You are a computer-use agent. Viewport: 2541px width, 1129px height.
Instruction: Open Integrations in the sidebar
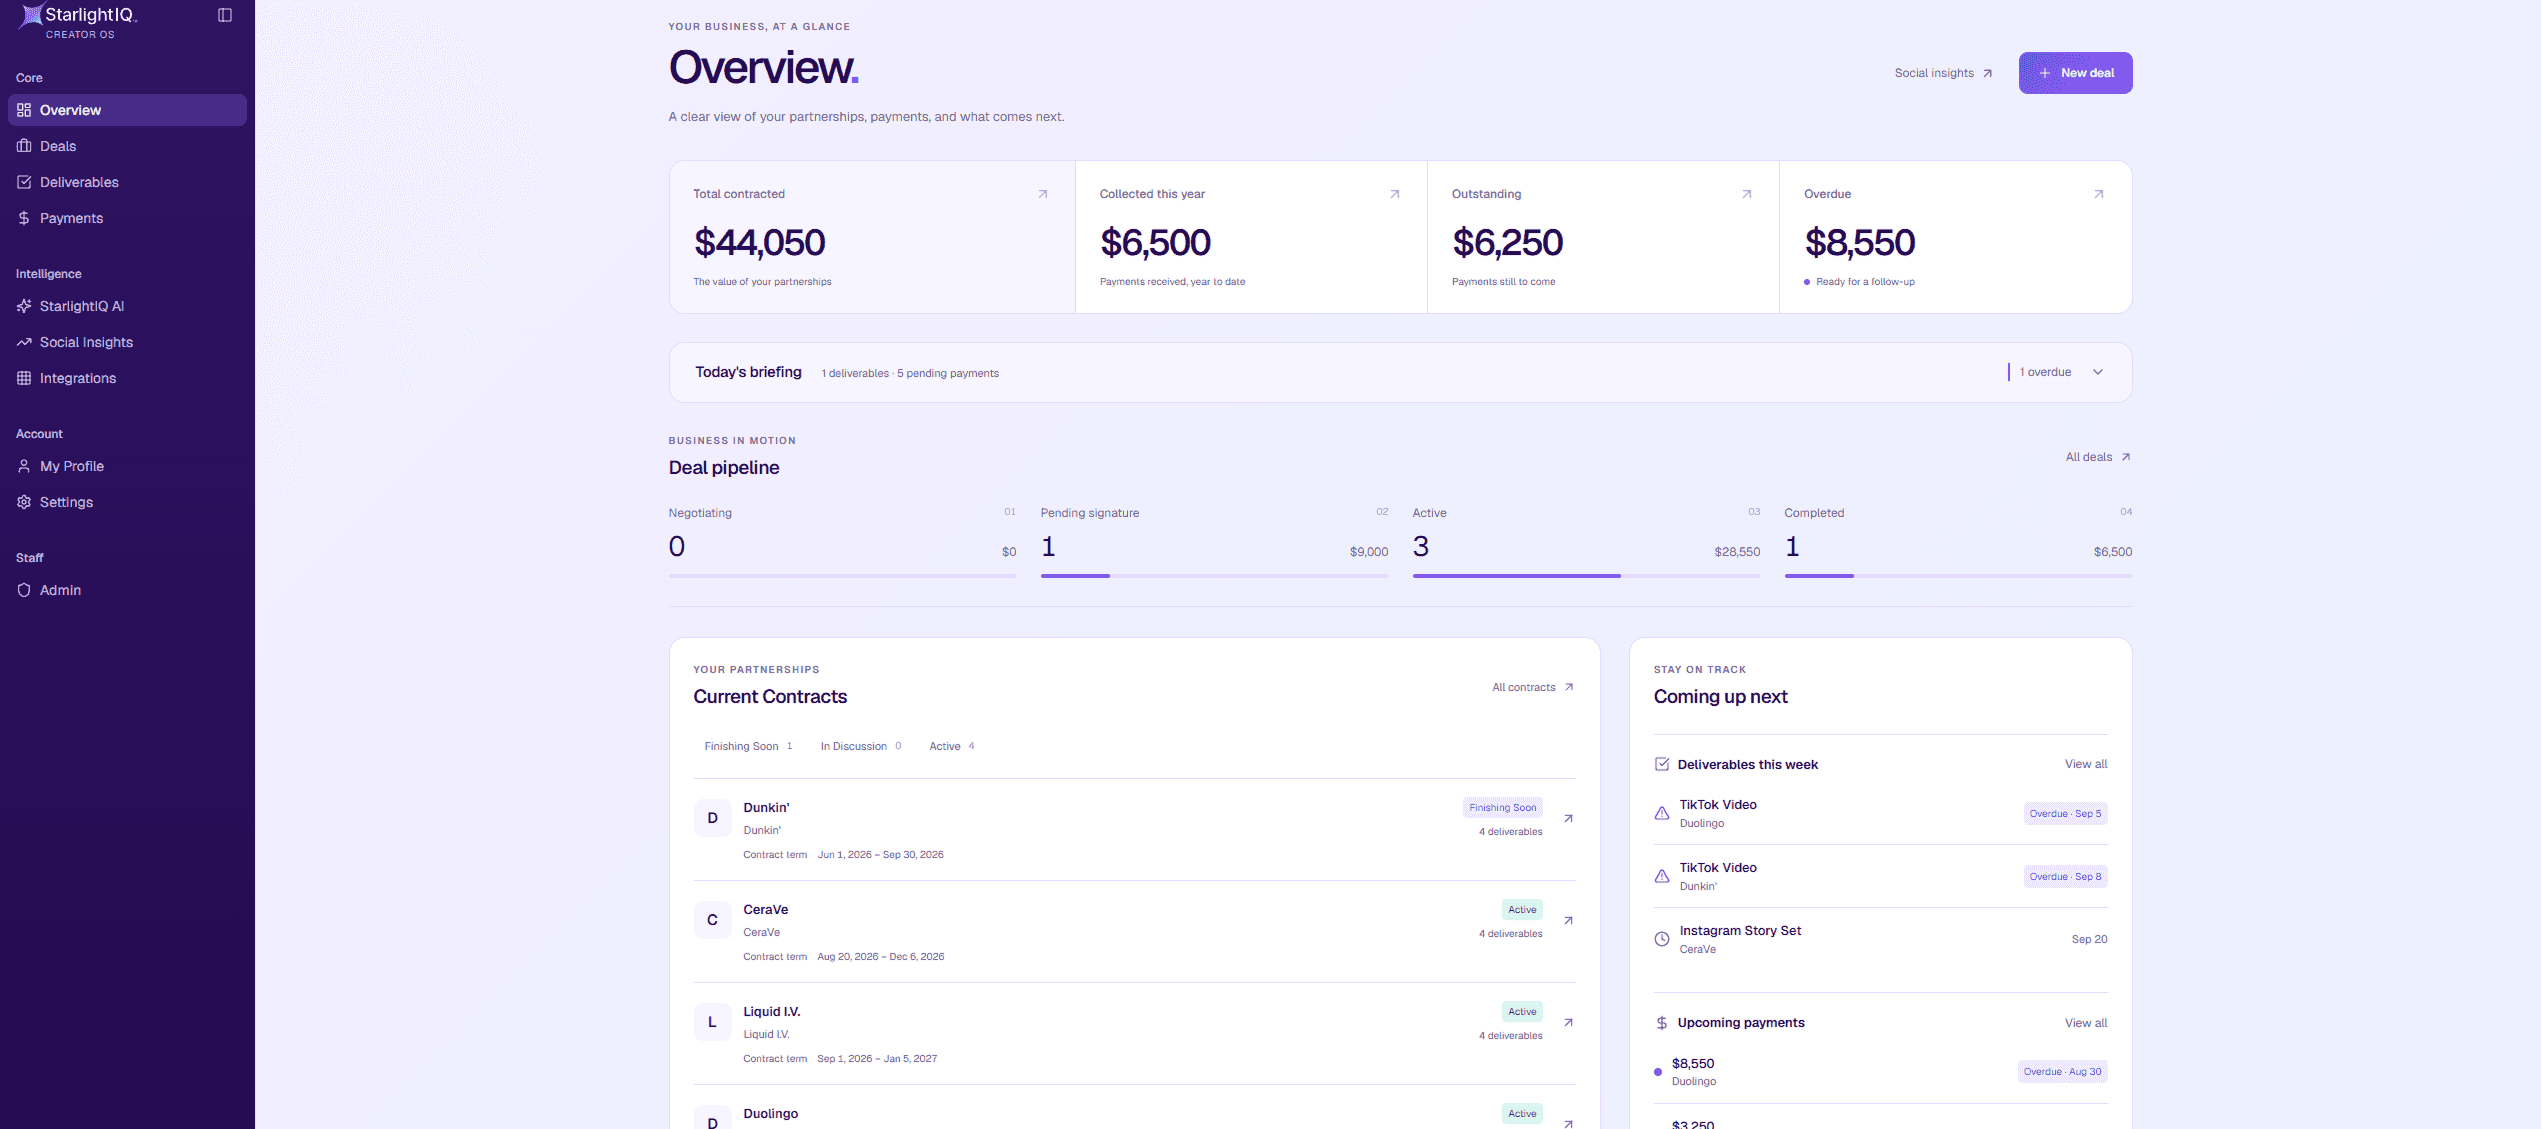(x=127, y=378)
